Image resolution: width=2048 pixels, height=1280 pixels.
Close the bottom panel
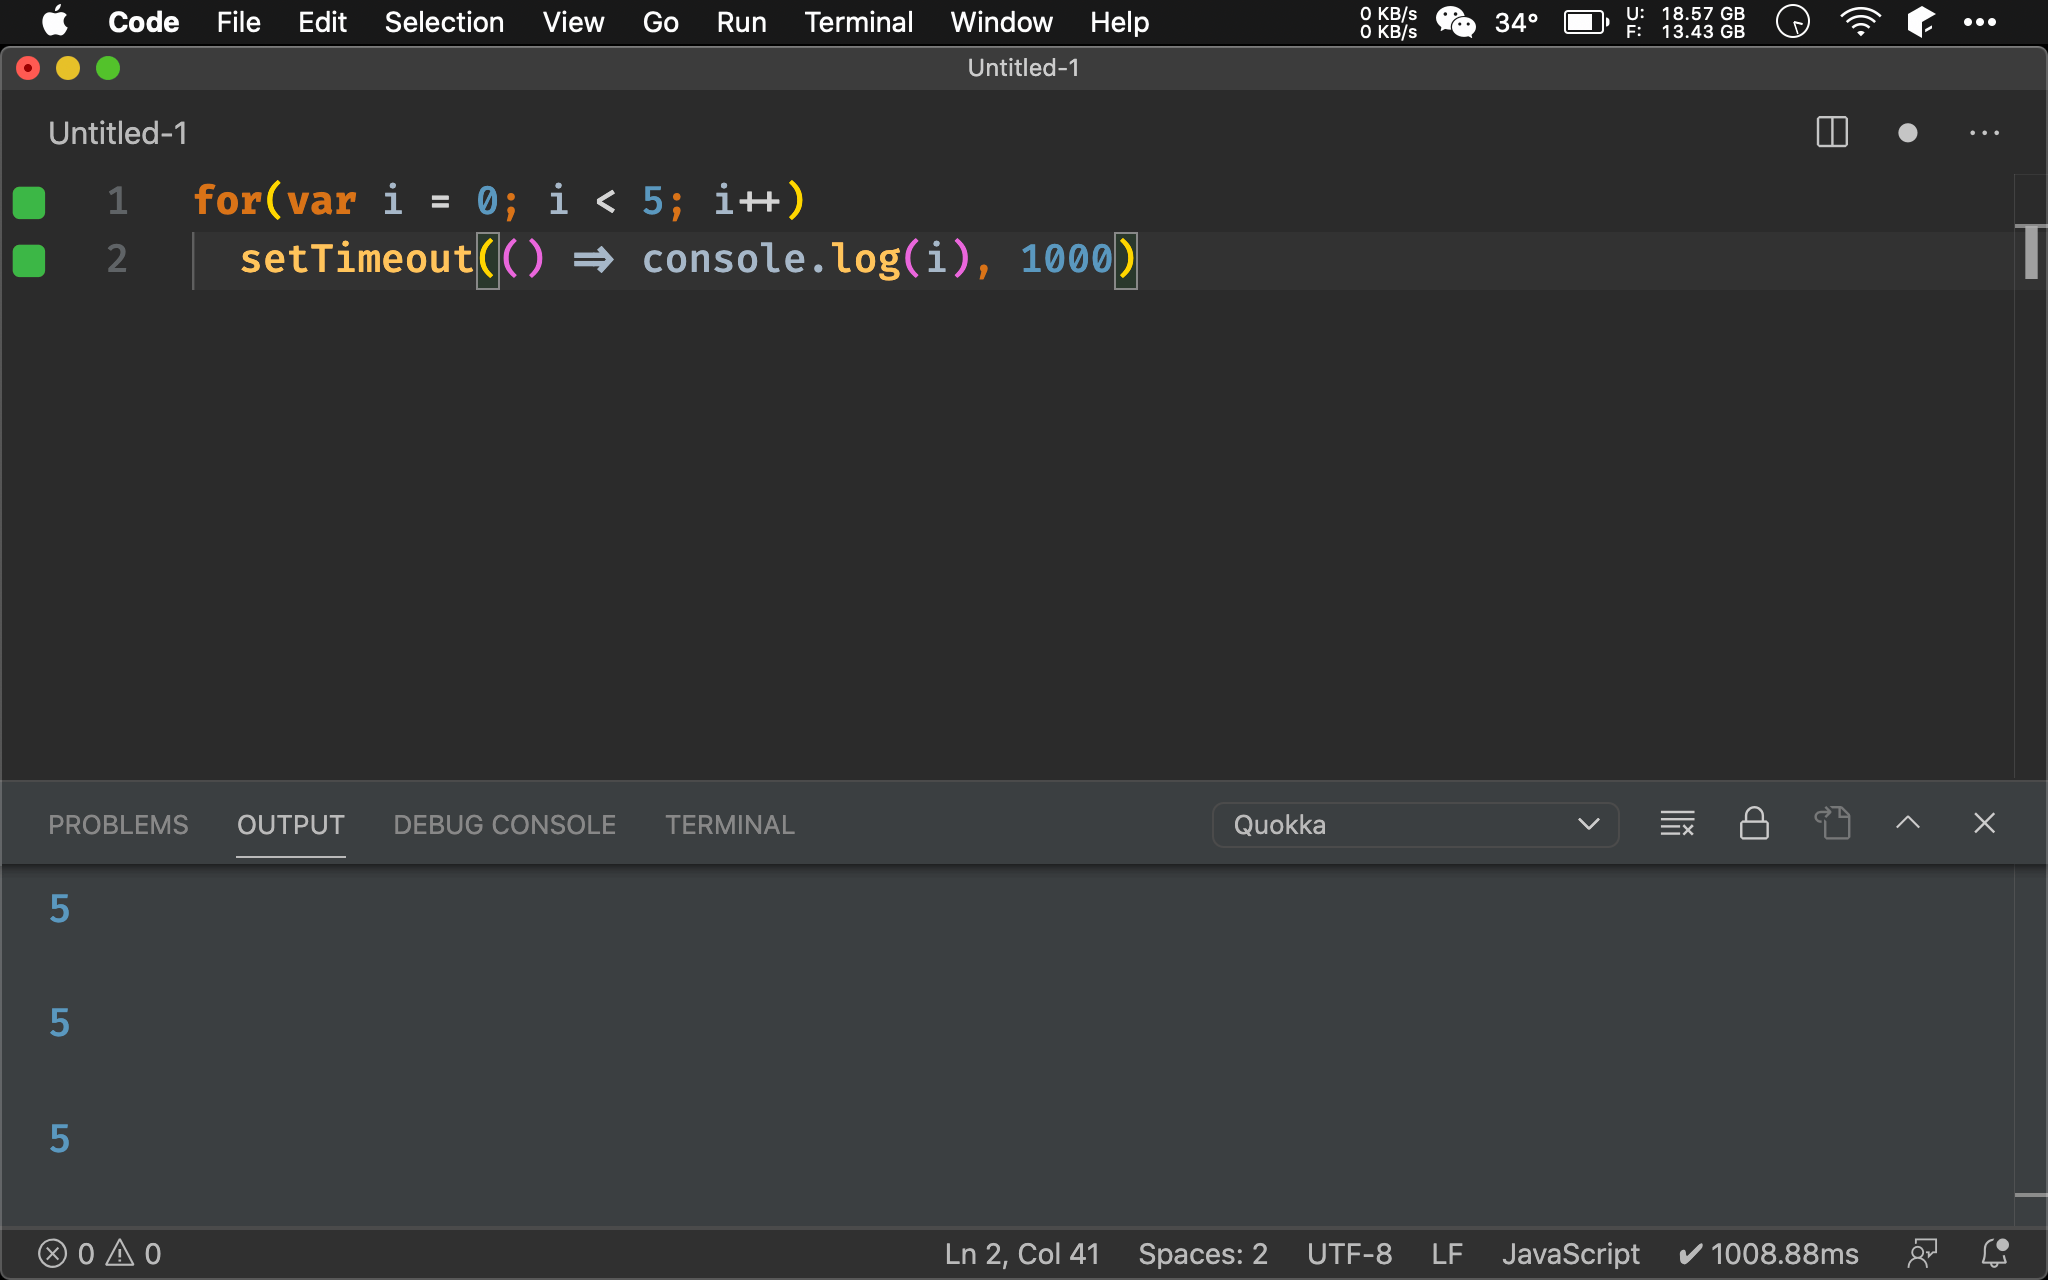(x=1984, y=824)
